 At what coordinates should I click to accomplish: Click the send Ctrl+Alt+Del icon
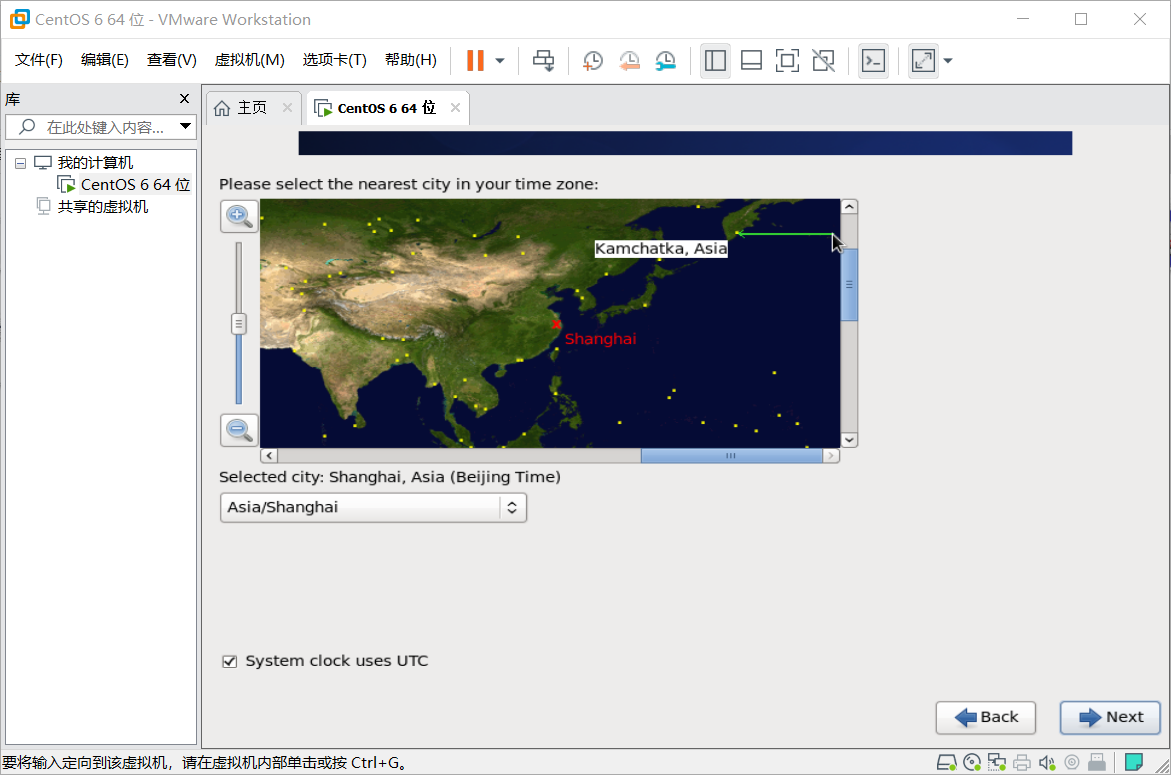[543, 60]
